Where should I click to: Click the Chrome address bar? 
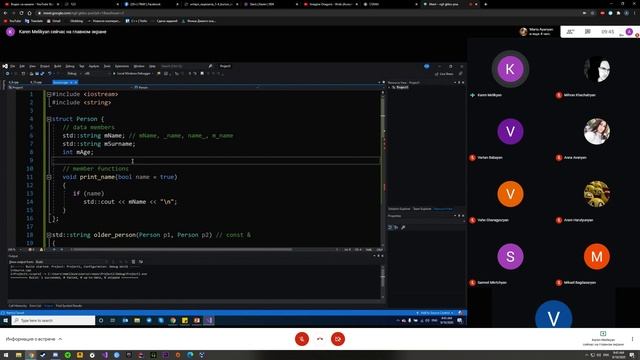306,13
